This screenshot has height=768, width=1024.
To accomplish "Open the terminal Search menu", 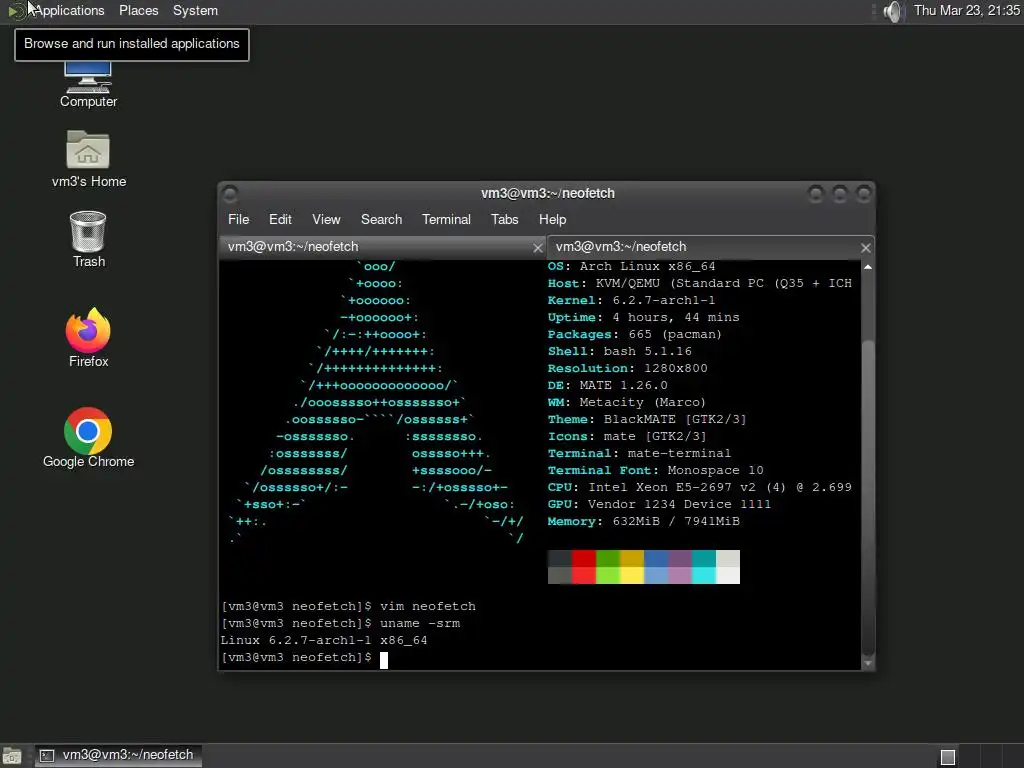I will point(381,219).
